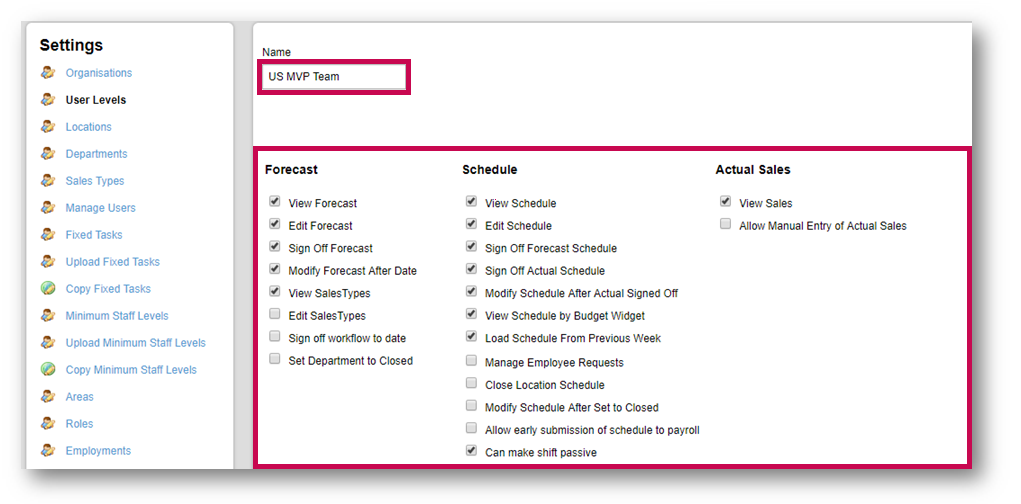Open the Areas settings link
Viewport: 1021px width, 504px height.
pyautogui.click(x=80, y=397)
